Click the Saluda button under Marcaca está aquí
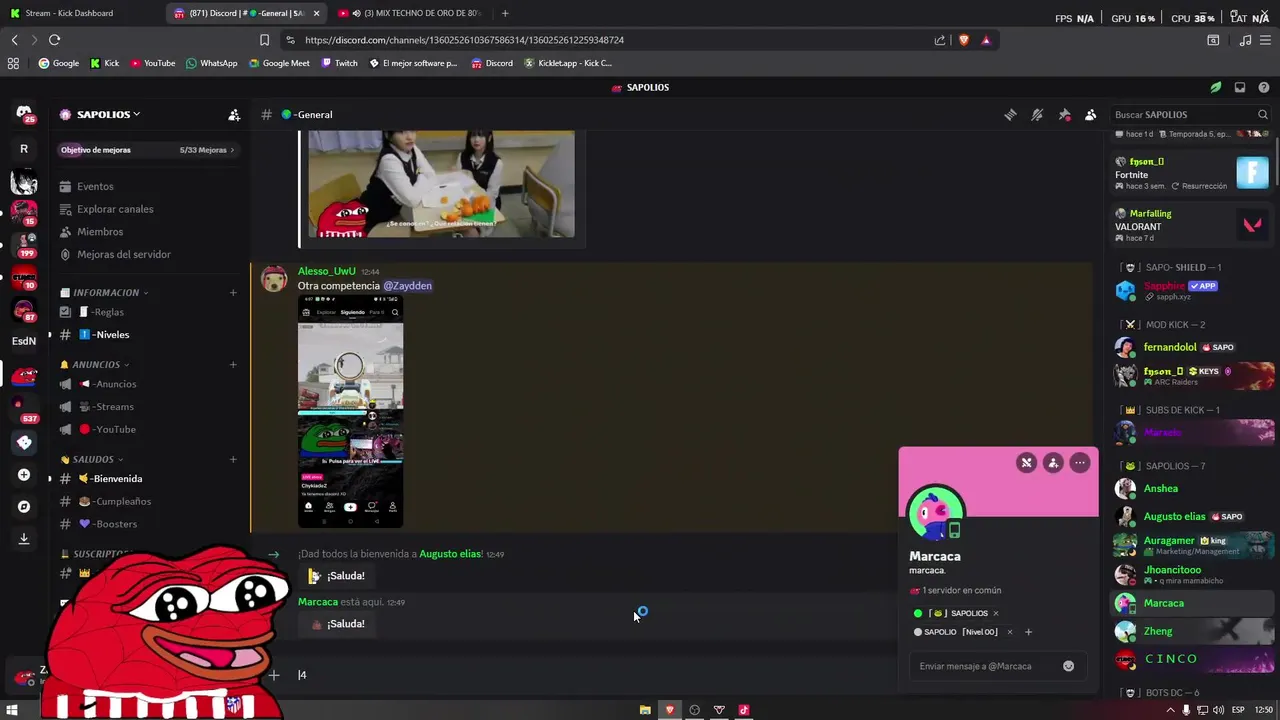The image size is (1280, 720). [x=335, y=624]
